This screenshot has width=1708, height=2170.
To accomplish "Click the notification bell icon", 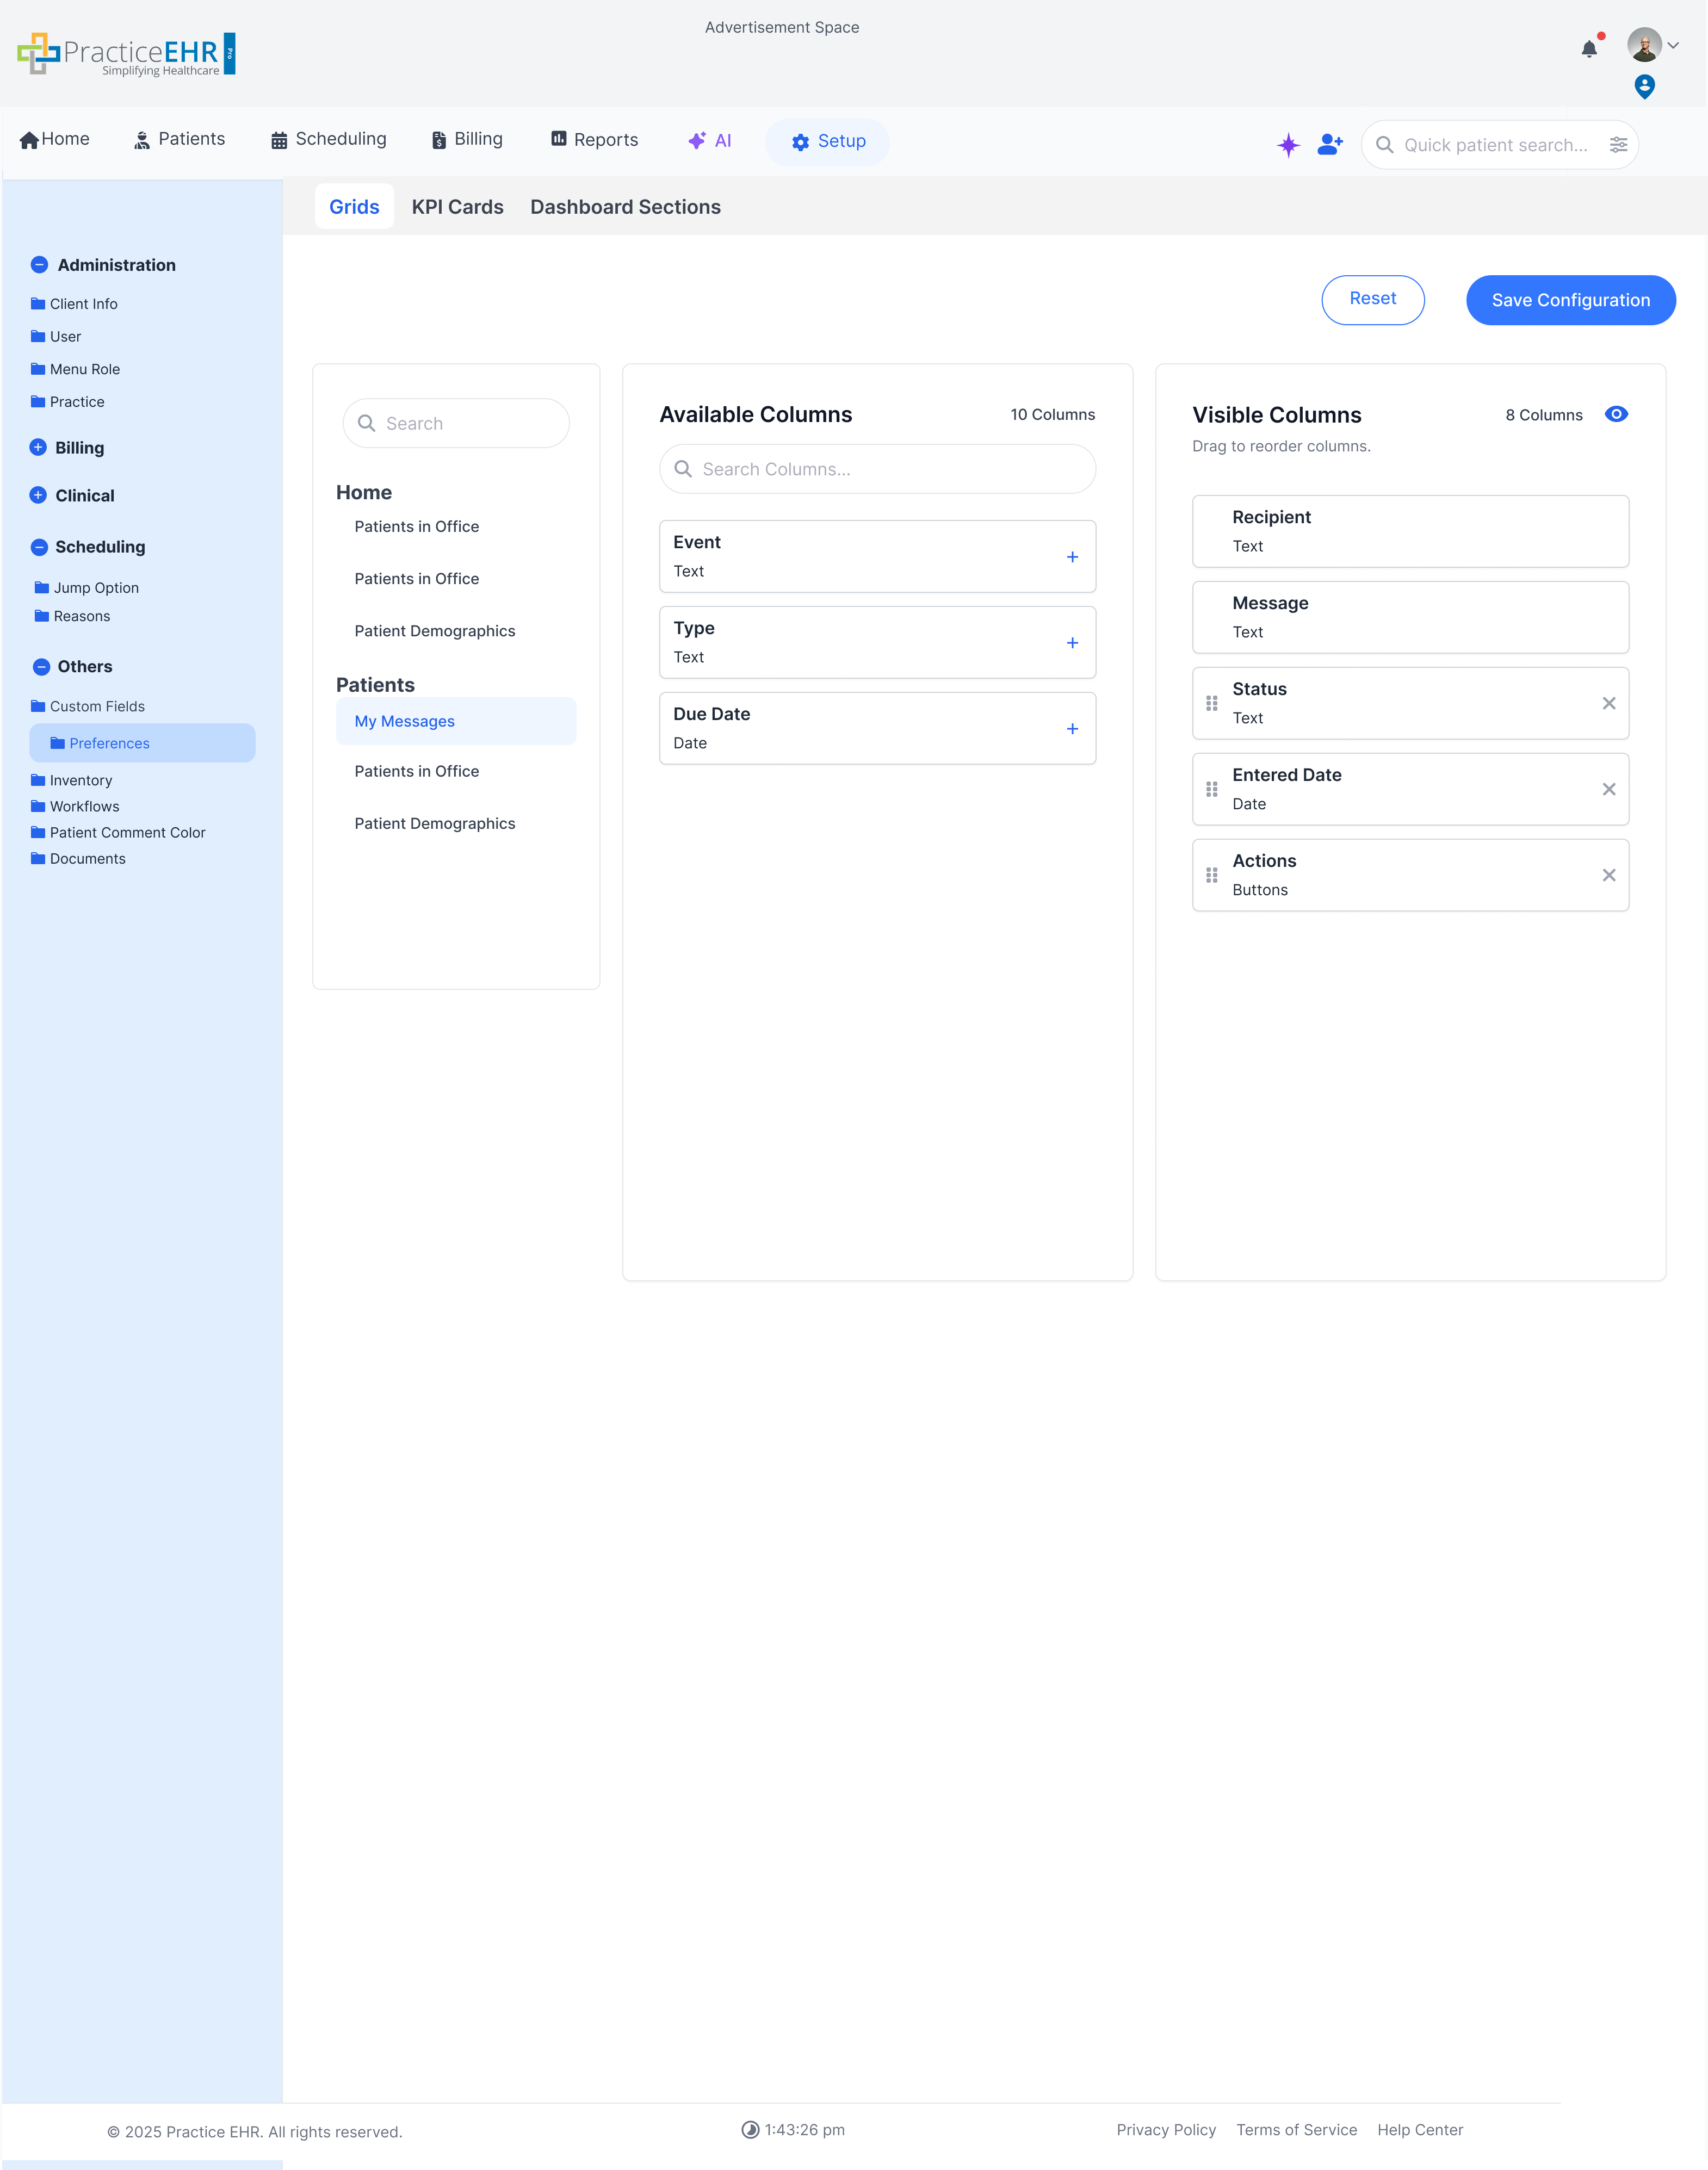I will [x=1589, y=48].
